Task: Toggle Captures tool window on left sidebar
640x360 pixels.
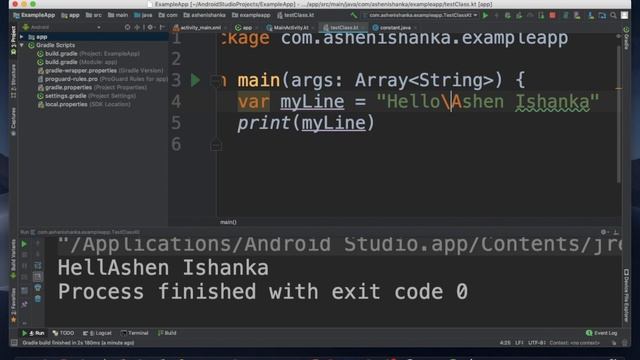Action: click(13, 121)
